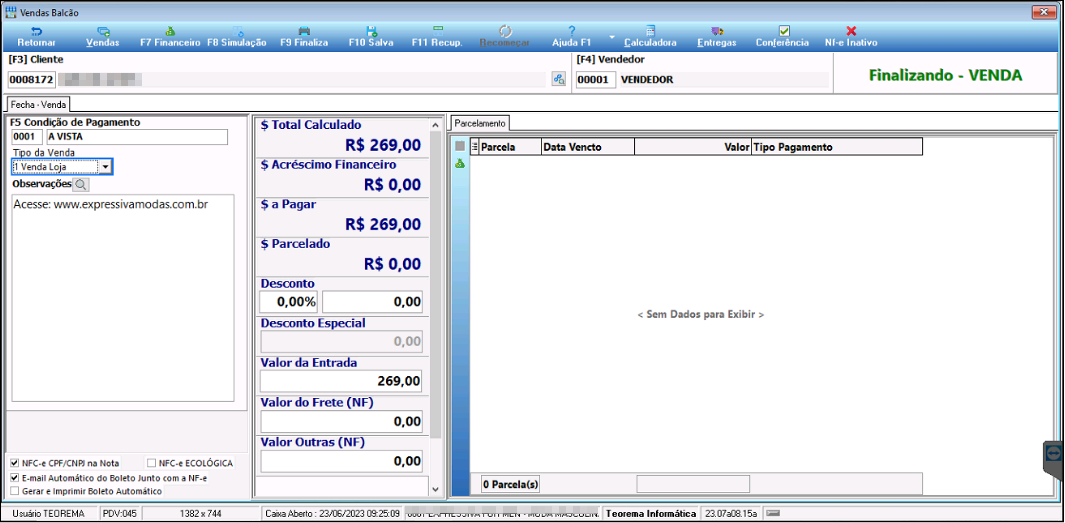
Task: Enable Gerar e Imprimir Boleto Automático
Action: (x=15, y=491)
